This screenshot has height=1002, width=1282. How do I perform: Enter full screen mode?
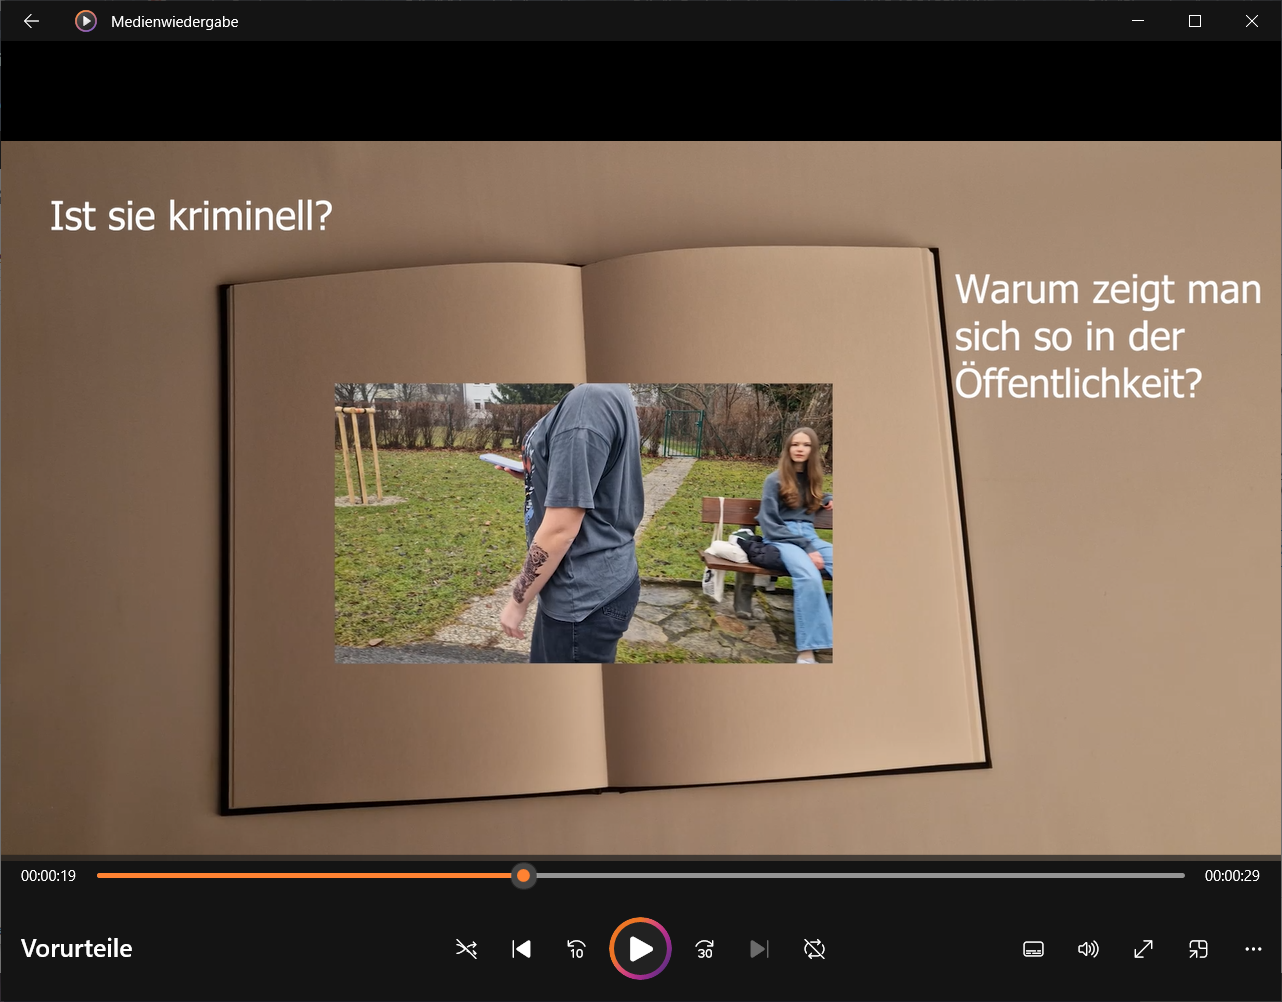tap(1143, 949)
